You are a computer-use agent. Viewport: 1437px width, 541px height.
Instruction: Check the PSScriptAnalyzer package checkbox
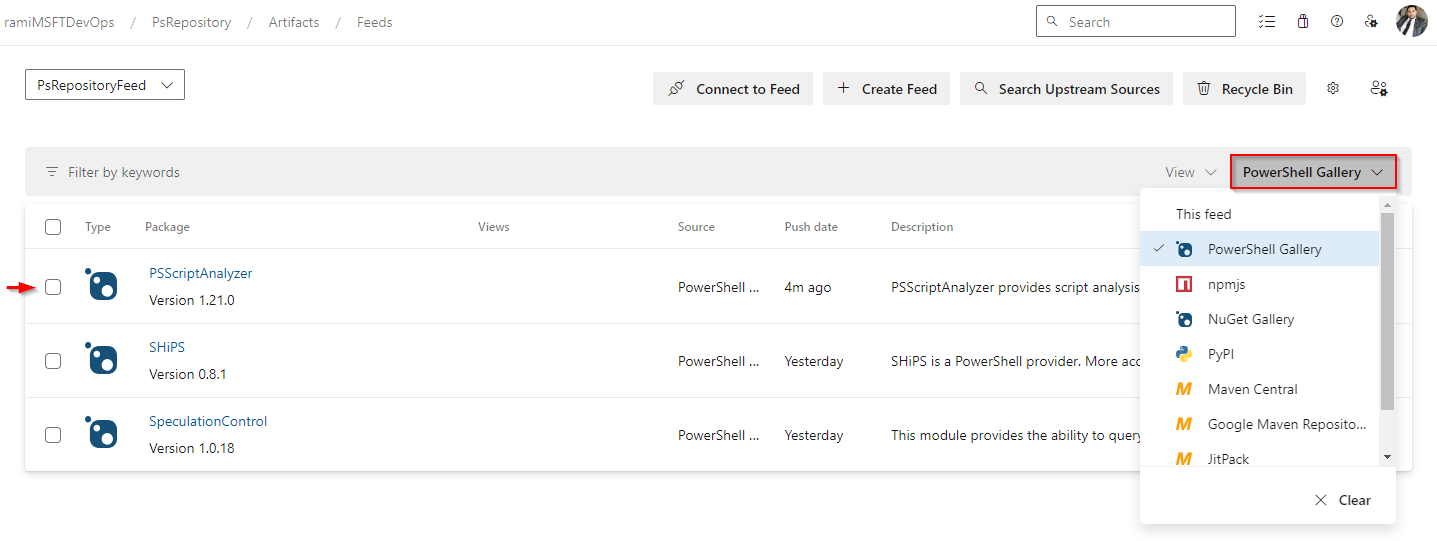point(53,287)
